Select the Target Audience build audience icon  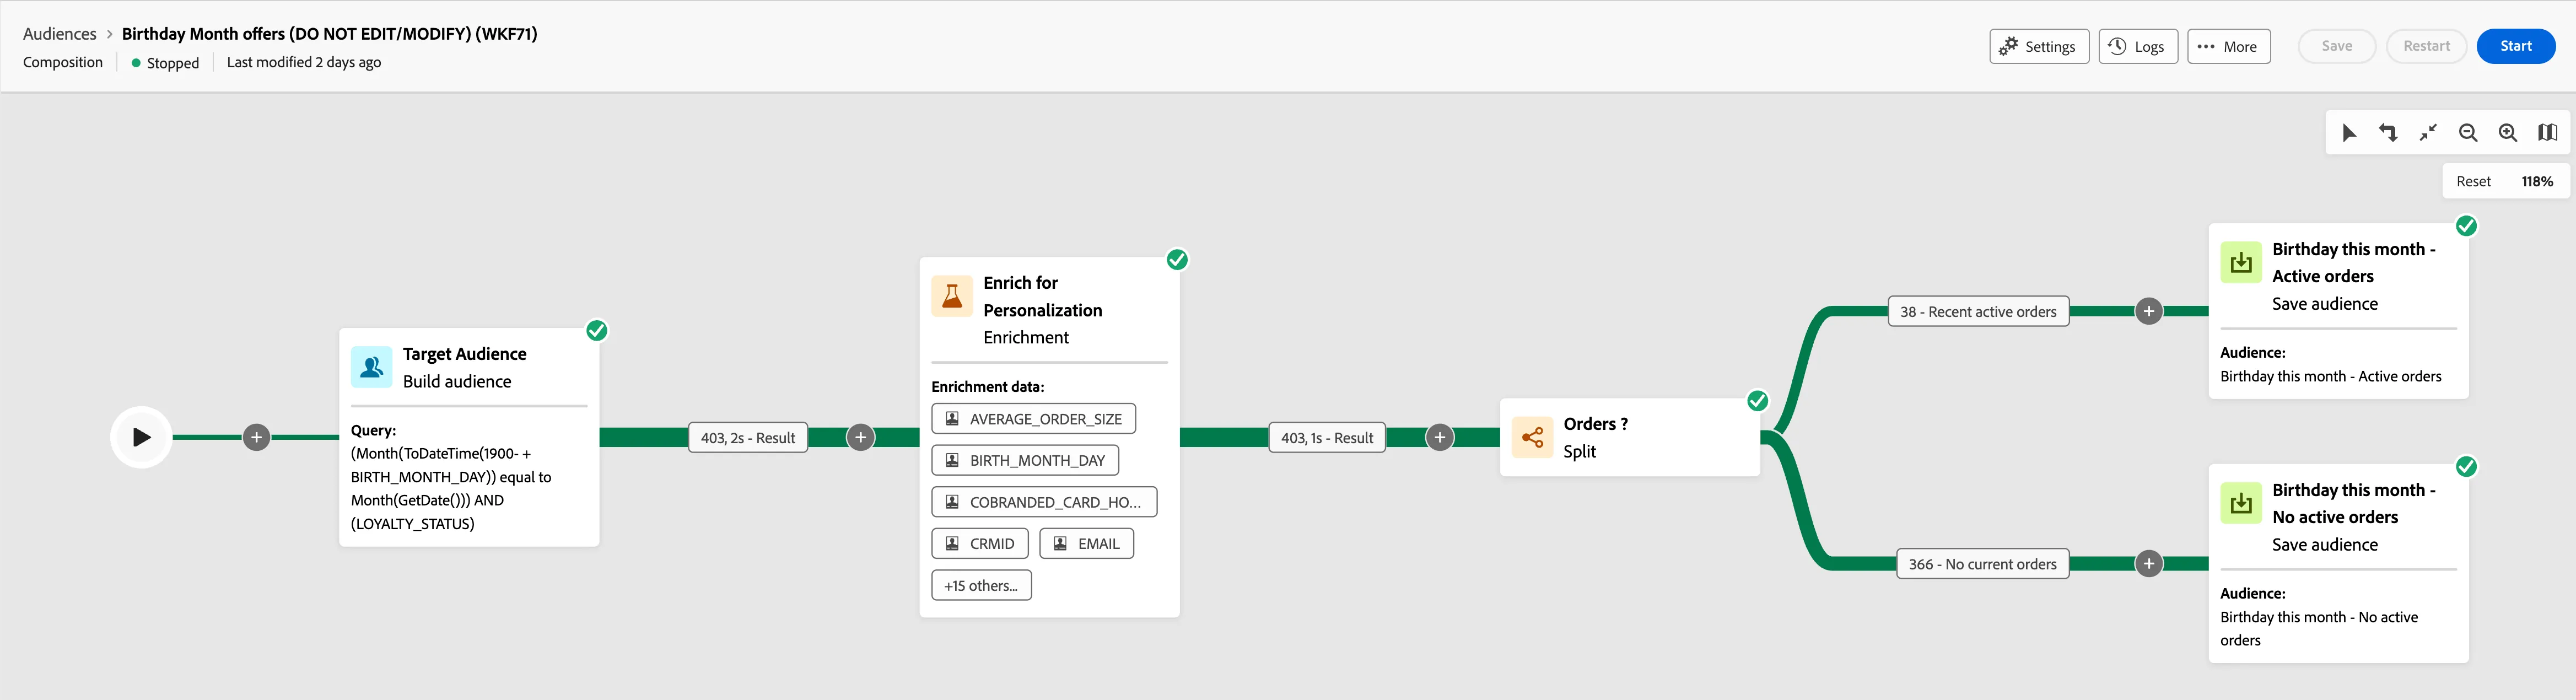(x=371, y=367)
